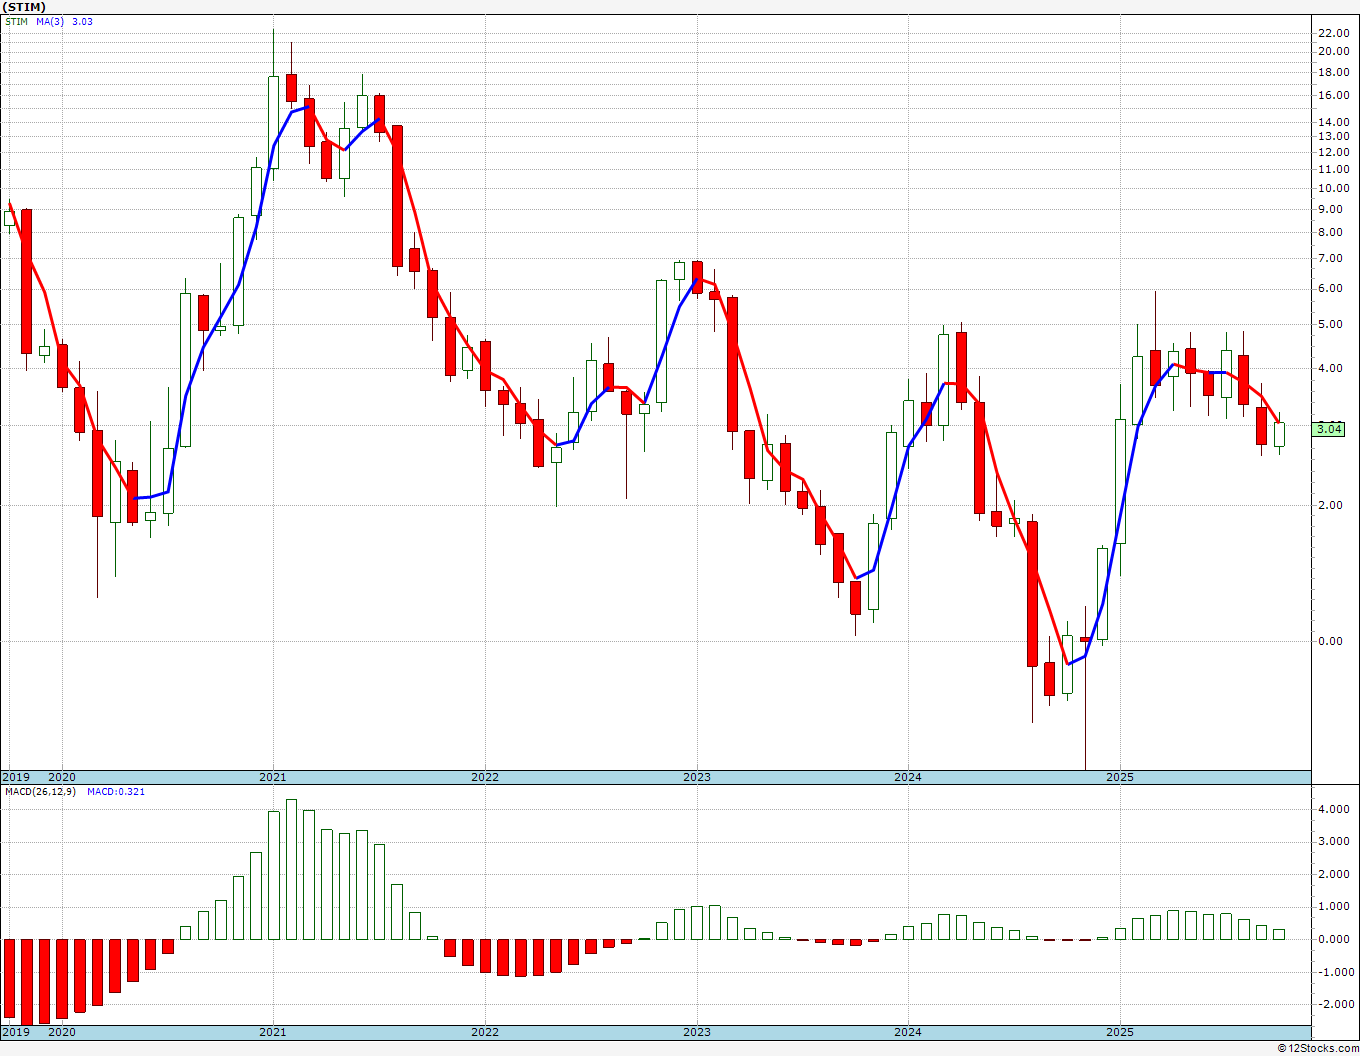This screenshot has width=1360, height=1056.
Task: Click the 4.000 MACD axis label
Action: coord(1333,809)
